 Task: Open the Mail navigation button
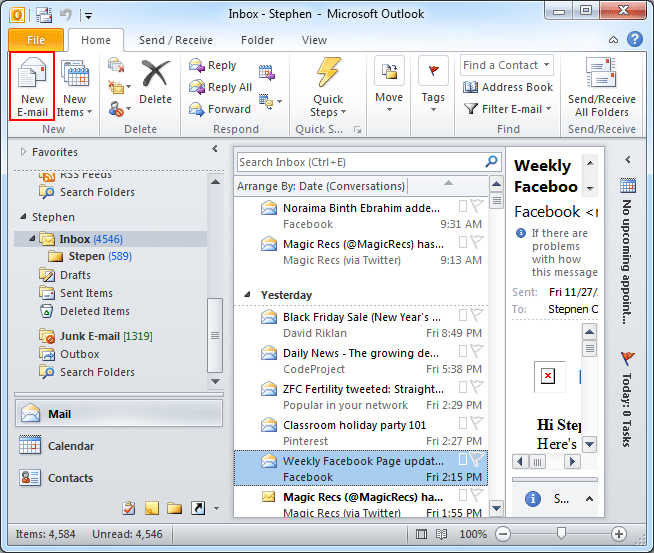(119, 414)
